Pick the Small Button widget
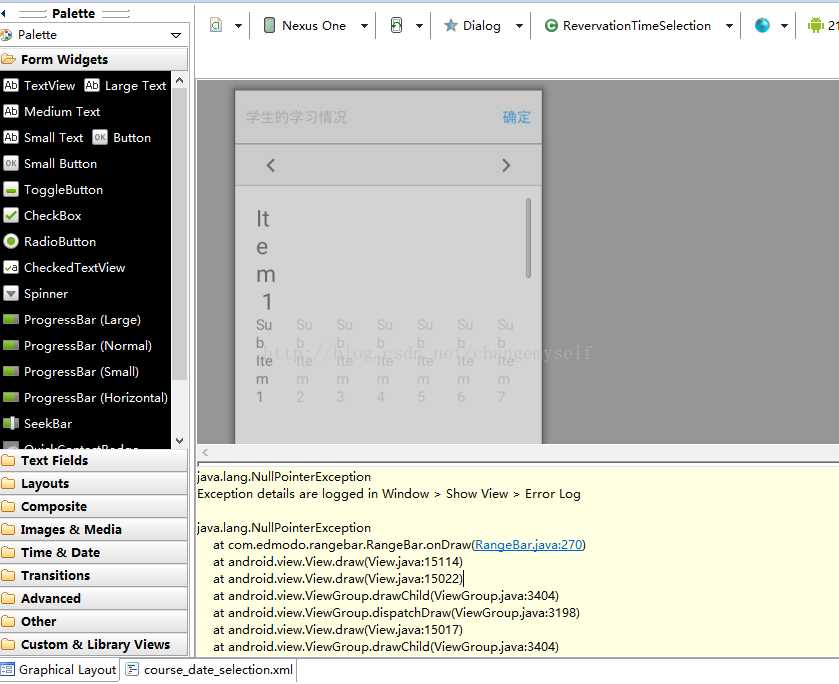 (x=50, y=164)
